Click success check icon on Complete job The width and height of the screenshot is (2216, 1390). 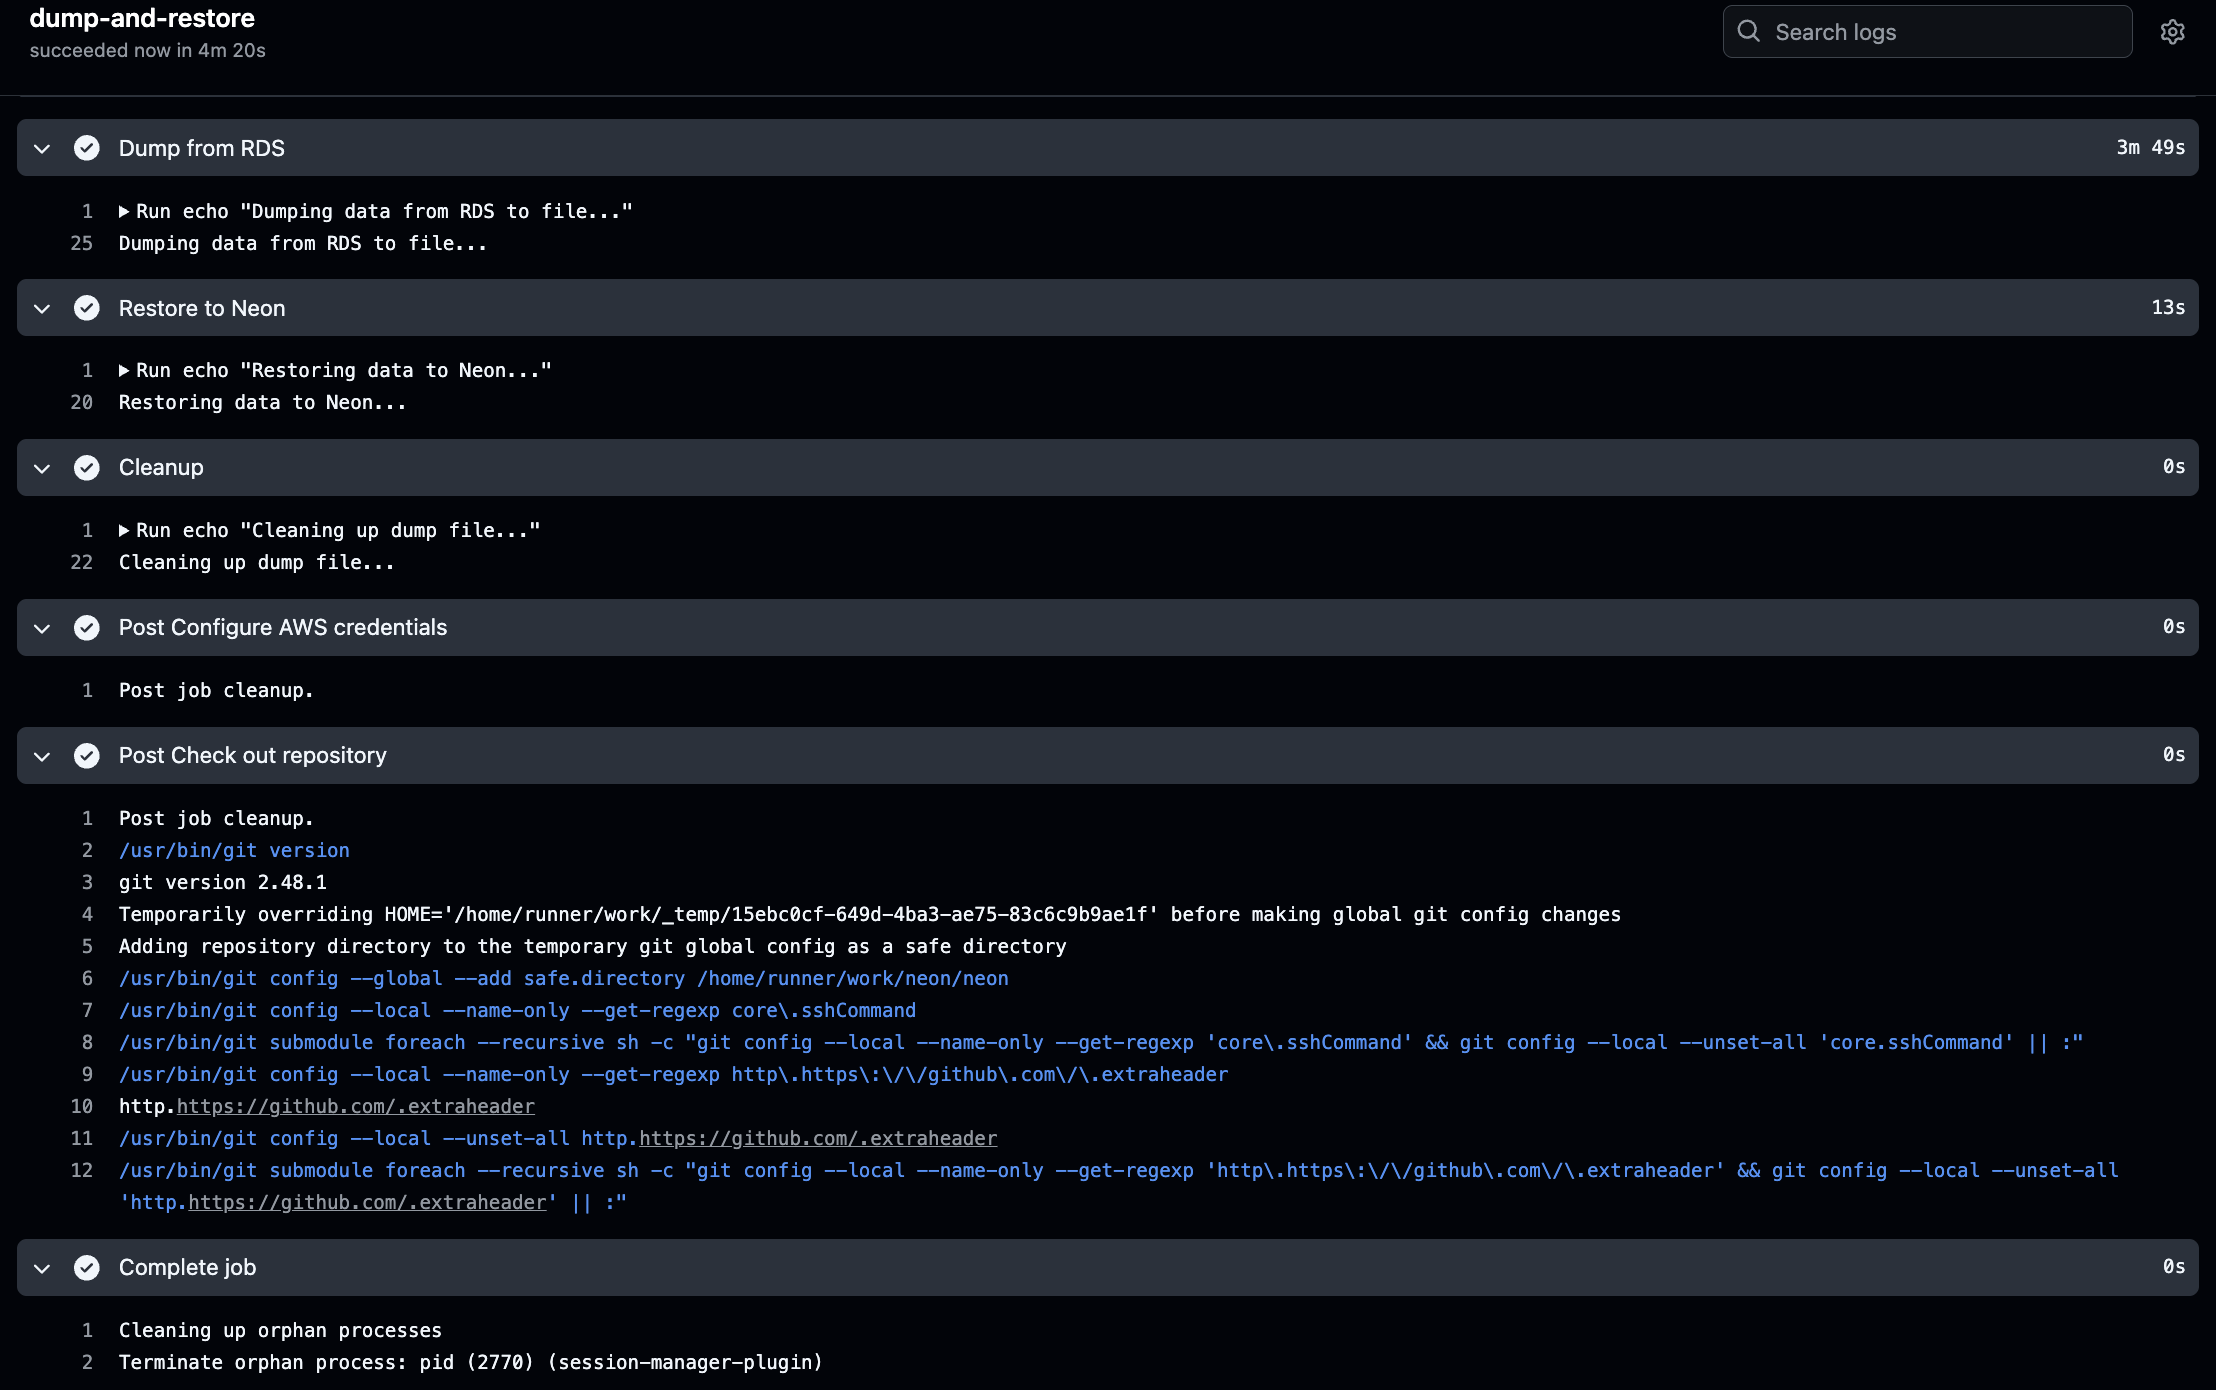[x=87, y=1267]
